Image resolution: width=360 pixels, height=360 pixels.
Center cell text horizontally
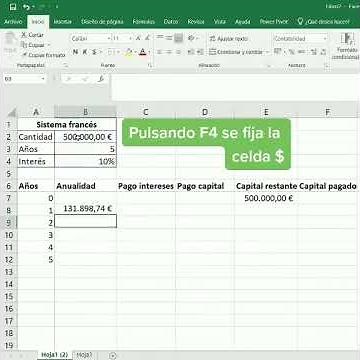click(169, 52)
